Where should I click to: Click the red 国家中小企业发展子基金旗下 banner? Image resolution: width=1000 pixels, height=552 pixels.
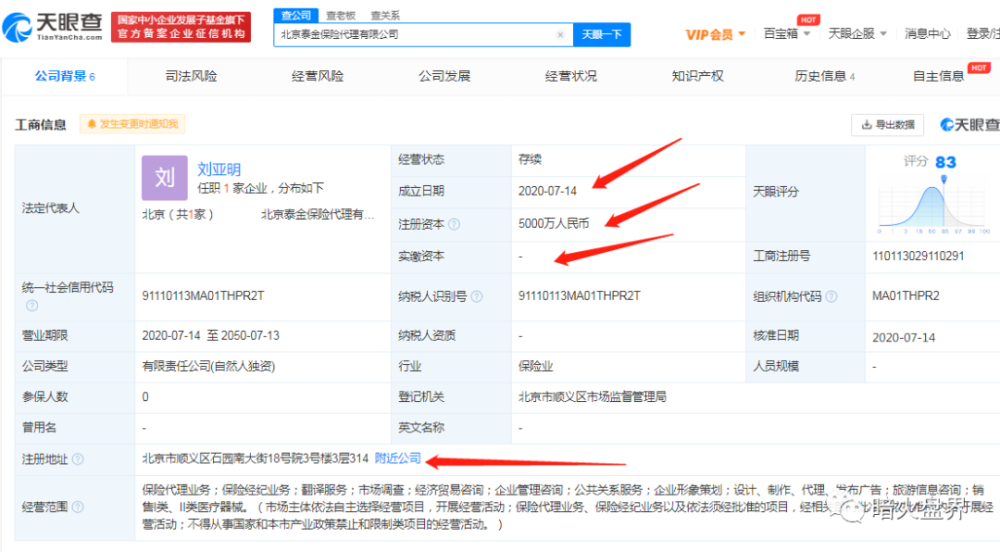click(181, 27)
